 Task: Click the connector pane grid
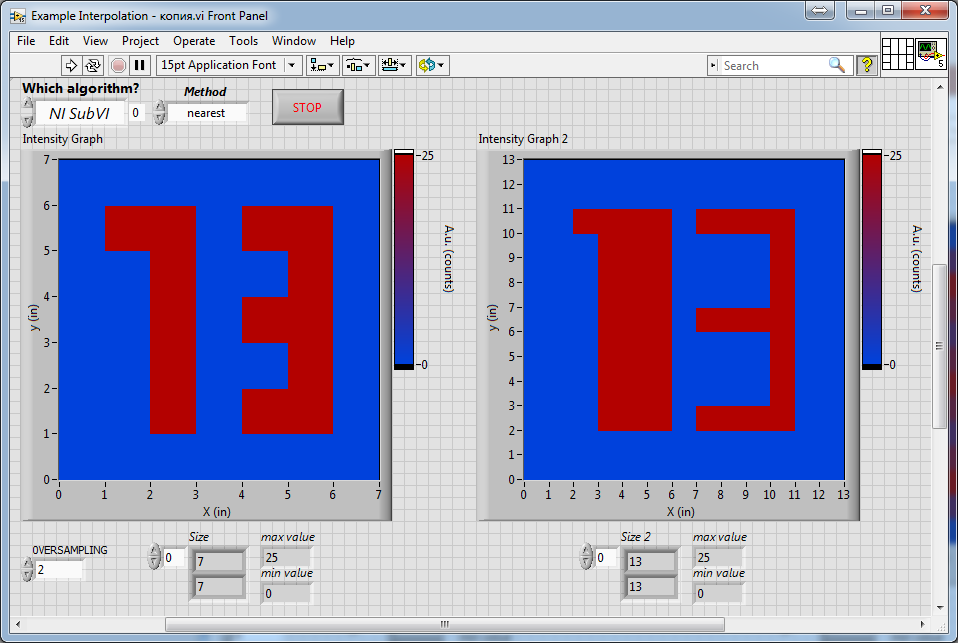[x=897, y=53]
